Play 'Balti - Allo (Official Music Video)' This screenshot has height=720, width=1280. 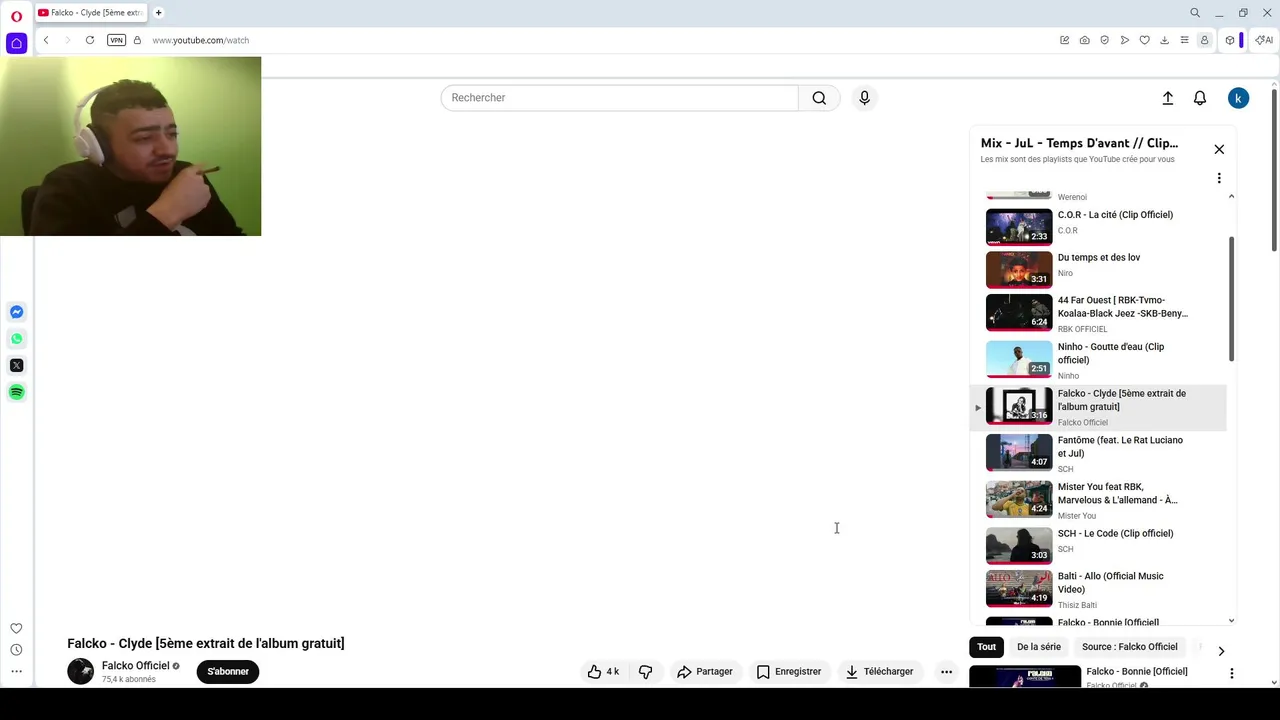[1098, 589]
